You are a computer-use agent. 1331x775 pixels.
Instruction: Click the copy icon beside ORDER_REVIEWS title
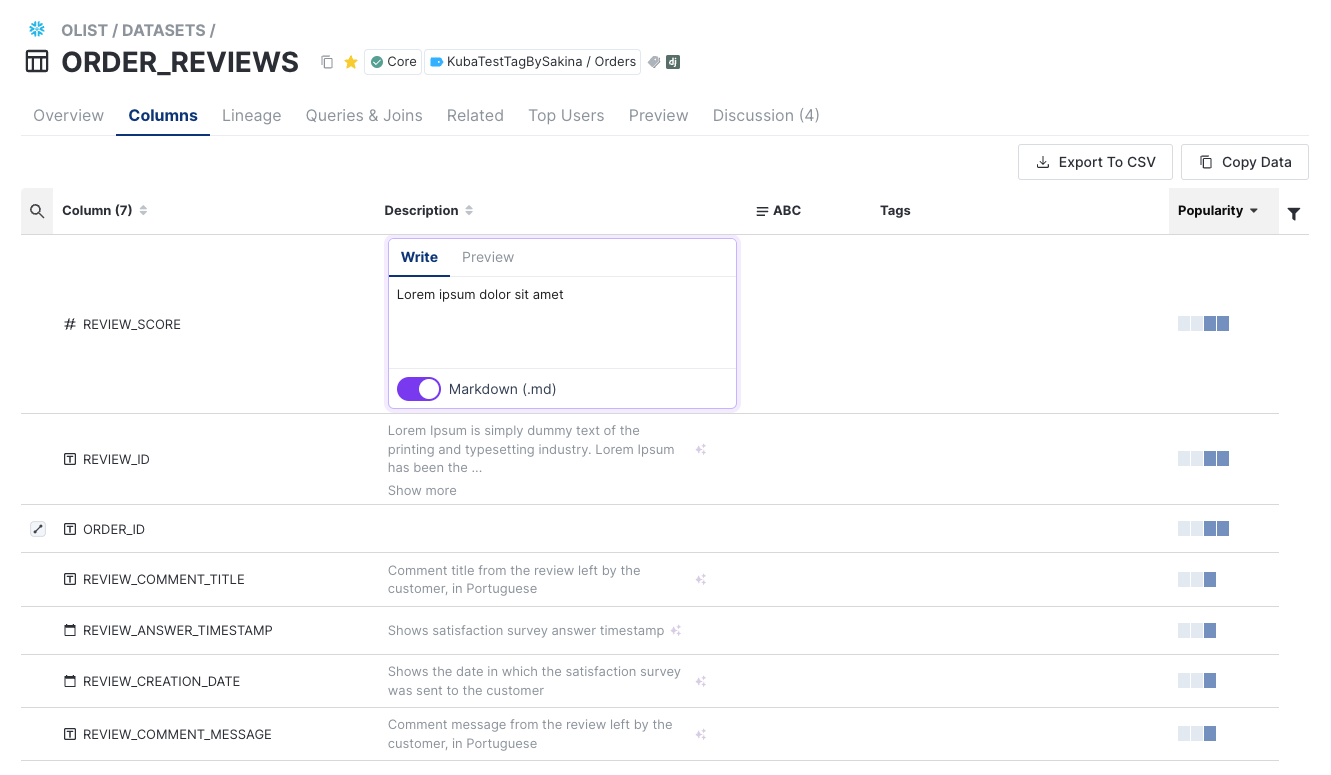coord(327,62)
